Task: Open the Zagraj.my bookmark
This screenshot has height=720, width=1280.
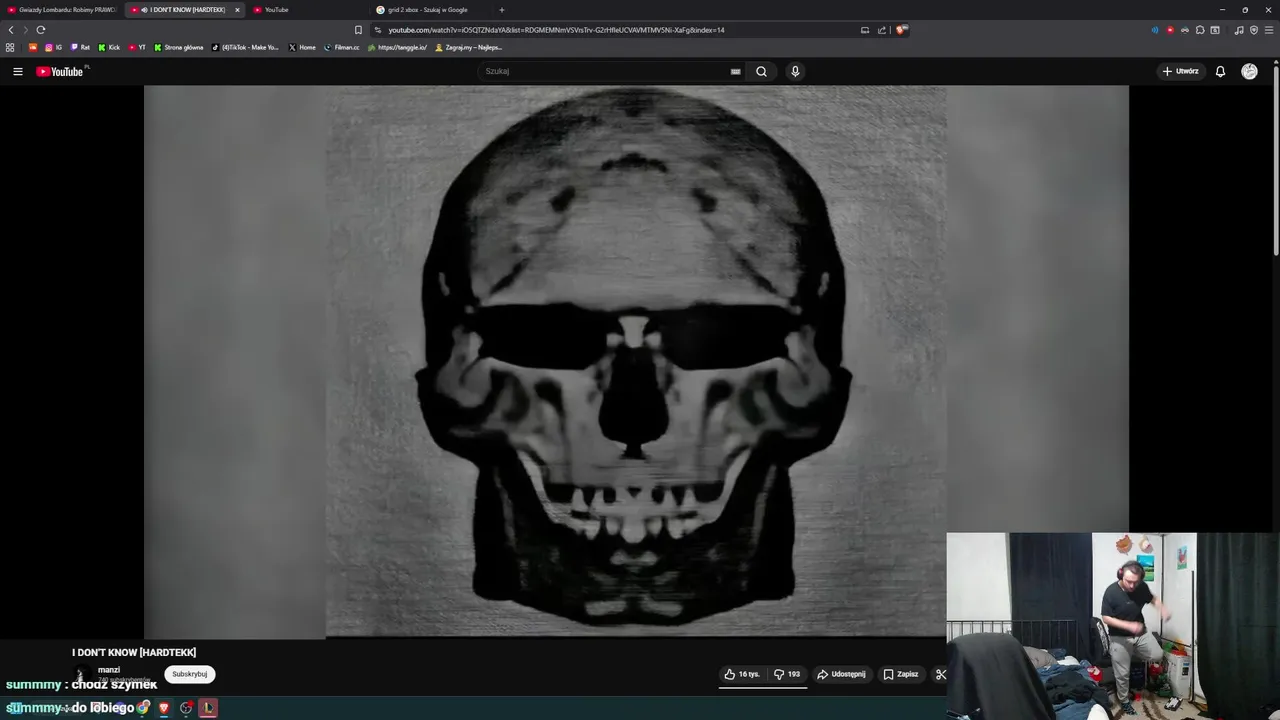Action: tap(469, 47)
